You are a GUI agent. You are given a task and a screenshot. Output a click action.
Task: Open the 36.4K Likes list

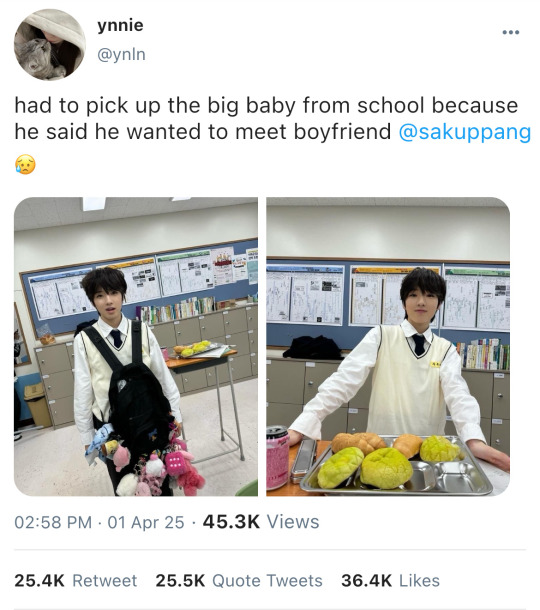click(x=390, y=580)
